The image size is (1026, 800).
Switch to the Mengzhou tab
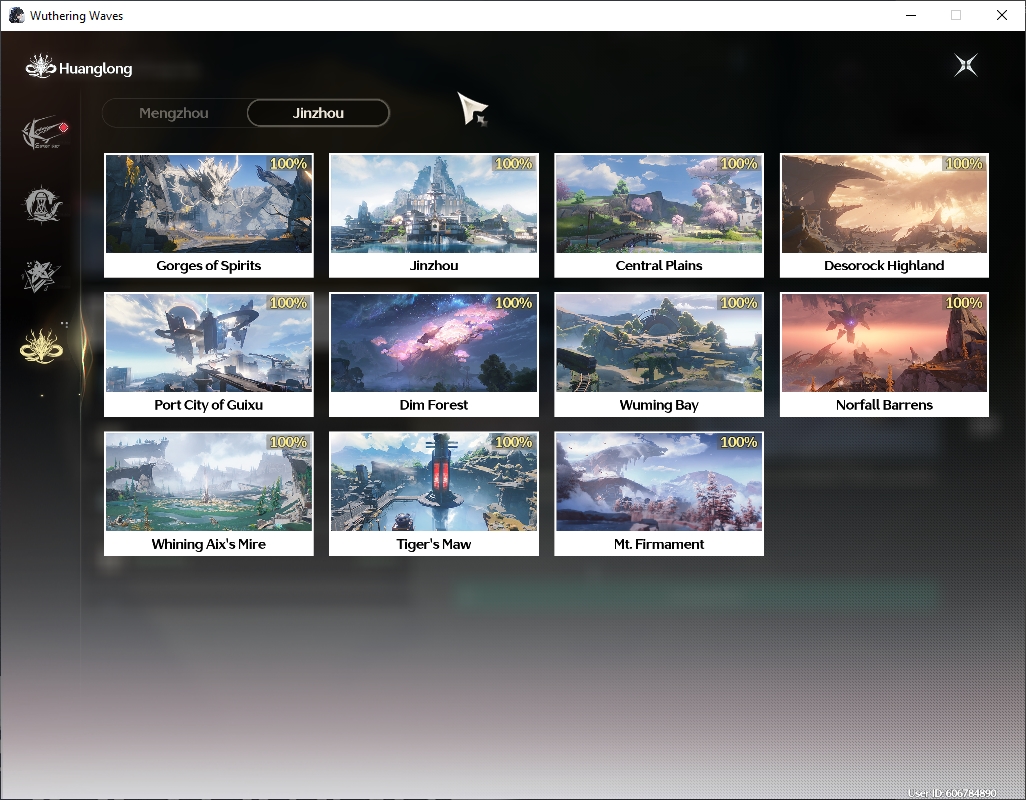coord(173,113)
